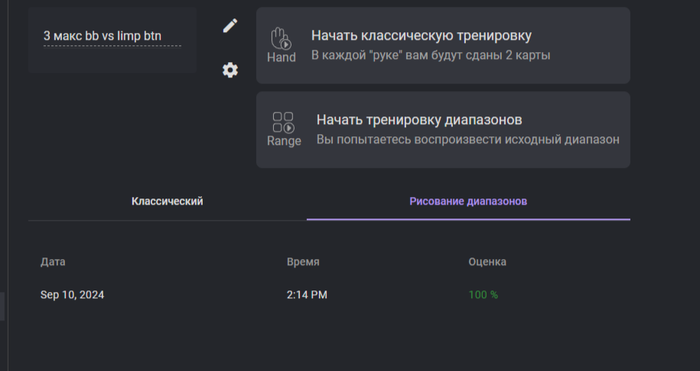Open settings with the gear icon
700x371 pixels.
(230, 70)
